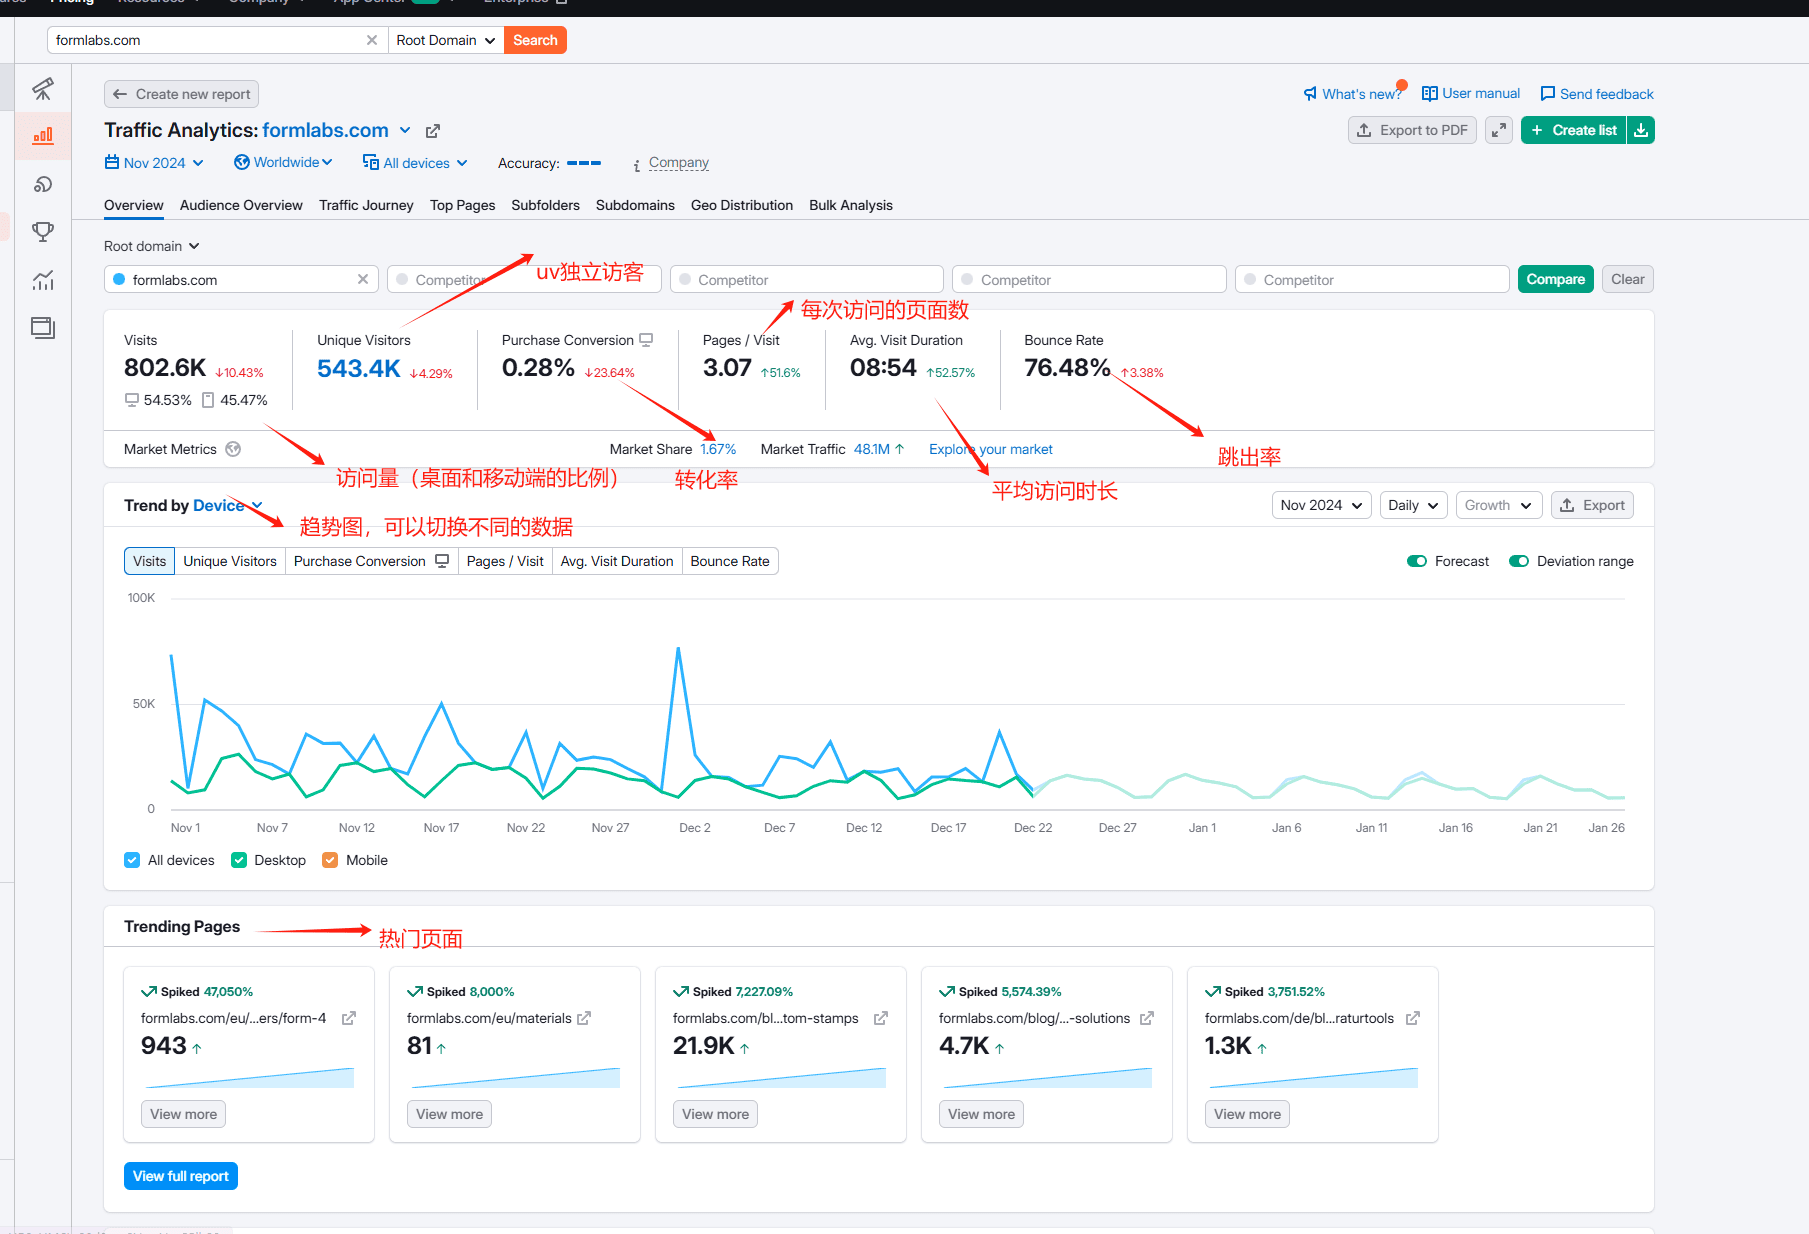Open the Daily granularity dropdown
Image resolution: width=1809 pixels, height=1234 pixels.
(1413, 505)
